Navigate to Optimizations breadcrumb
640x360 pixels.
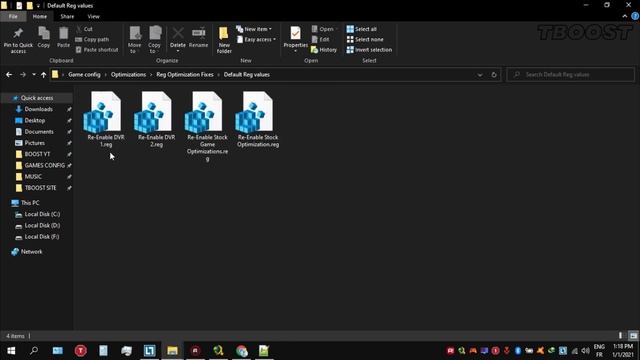pyautogui.click(x=128, y=75)
